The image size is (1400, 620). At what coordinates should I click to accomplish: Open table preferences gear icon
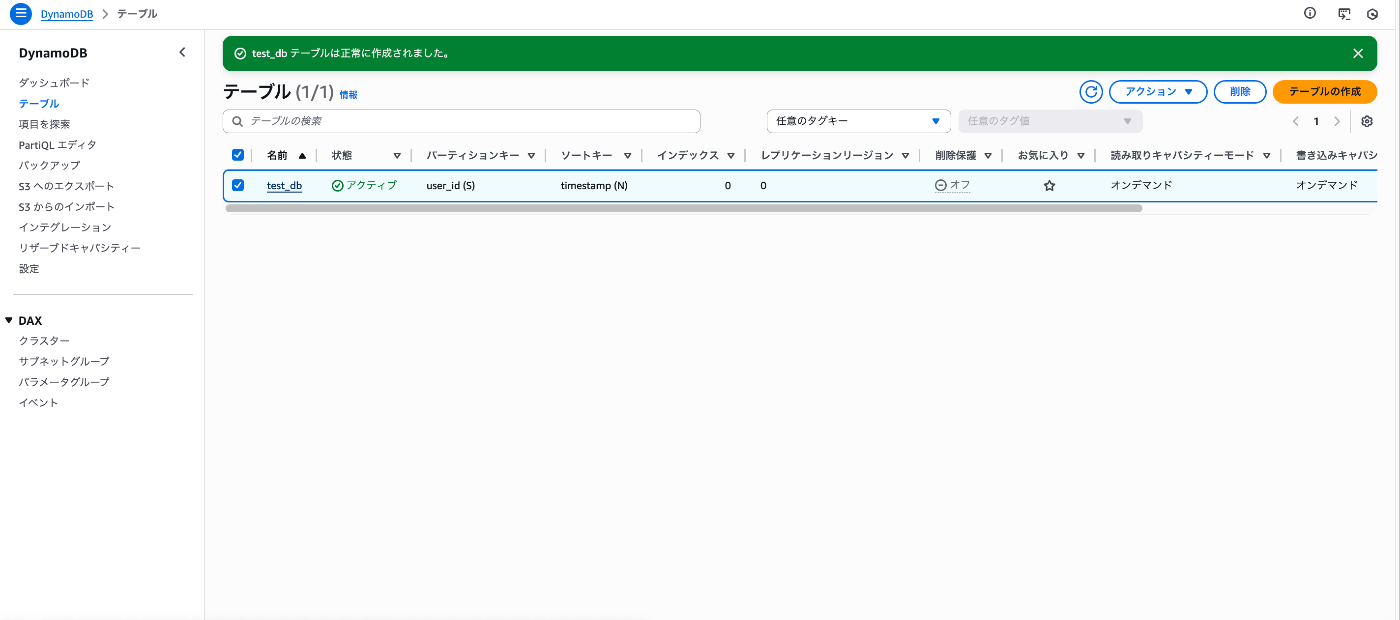point(1367,121)
